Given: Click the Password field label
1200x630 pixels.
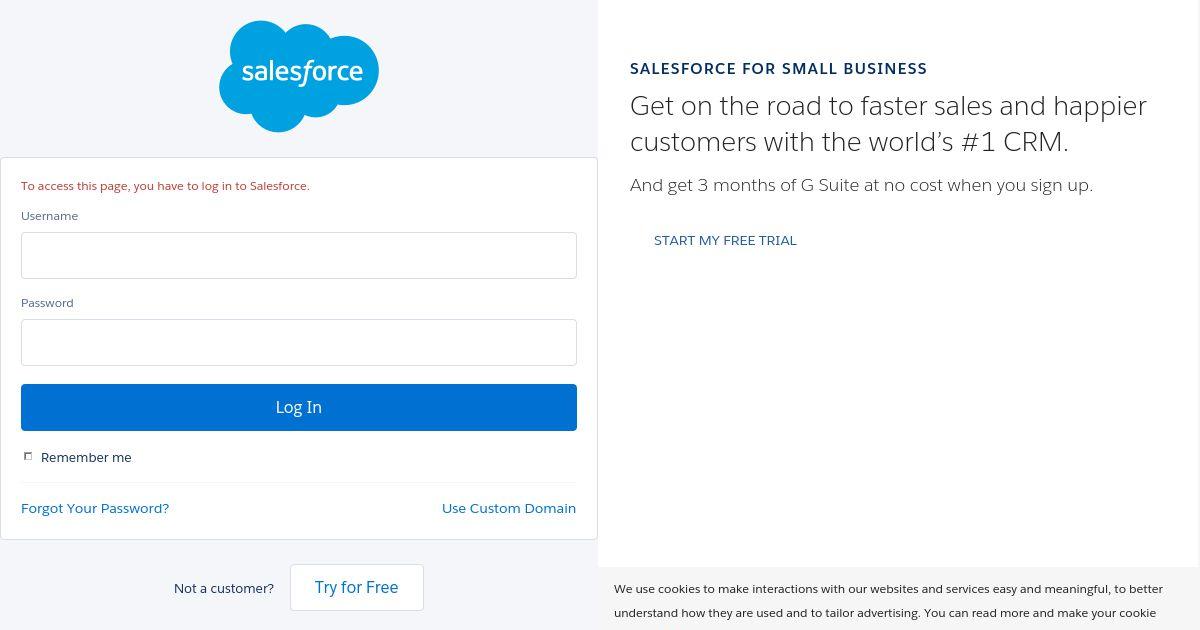Looking at the screenshot, I should [x=47, y=303].
